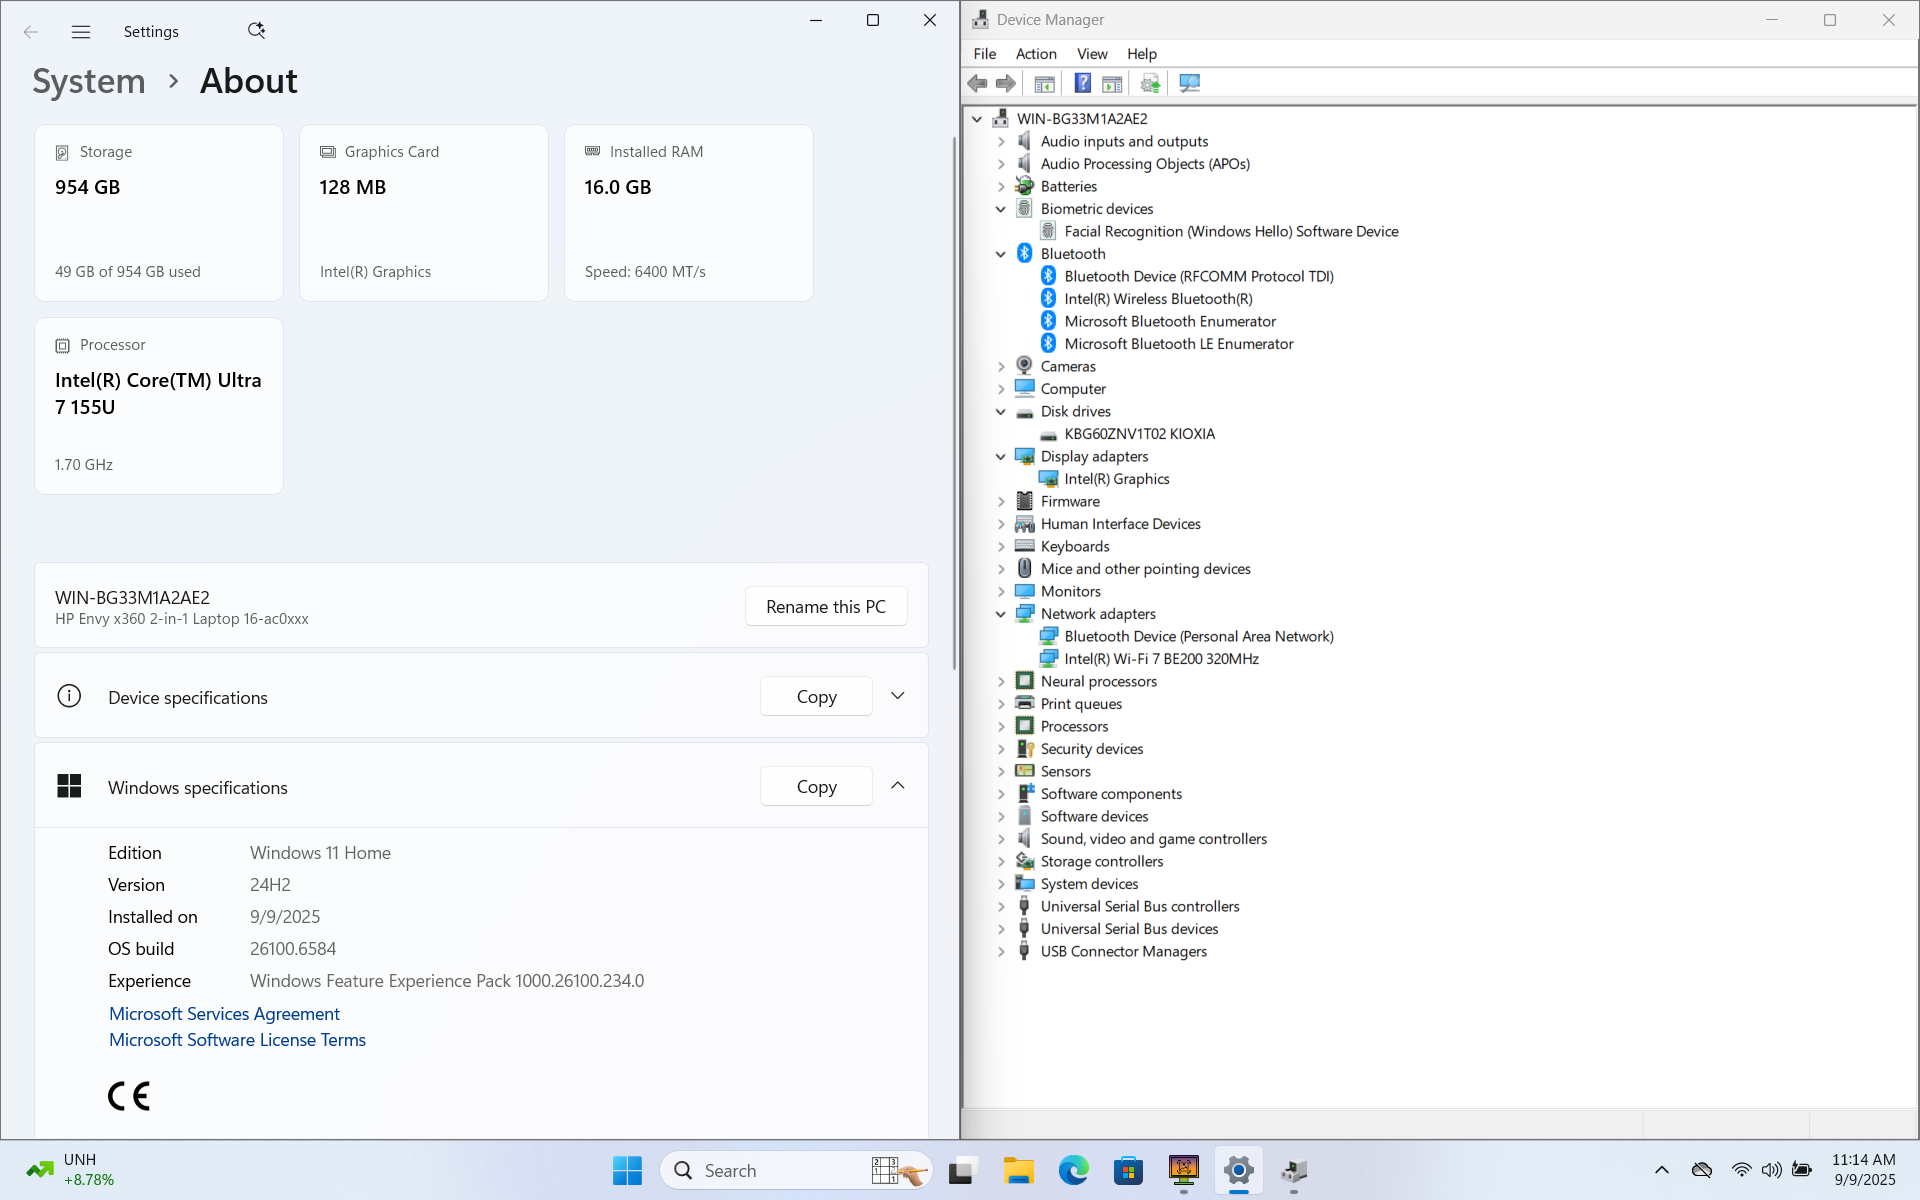Click the Facial Recognition software device icon

click(1048, 231)
